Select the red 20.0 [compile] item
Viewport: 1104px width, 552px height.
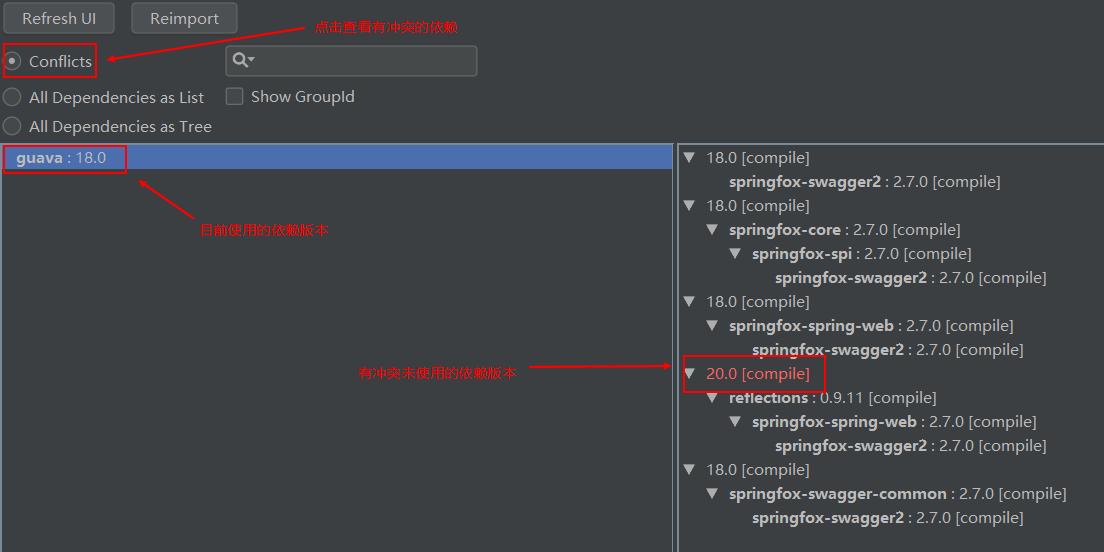[758, 374]
